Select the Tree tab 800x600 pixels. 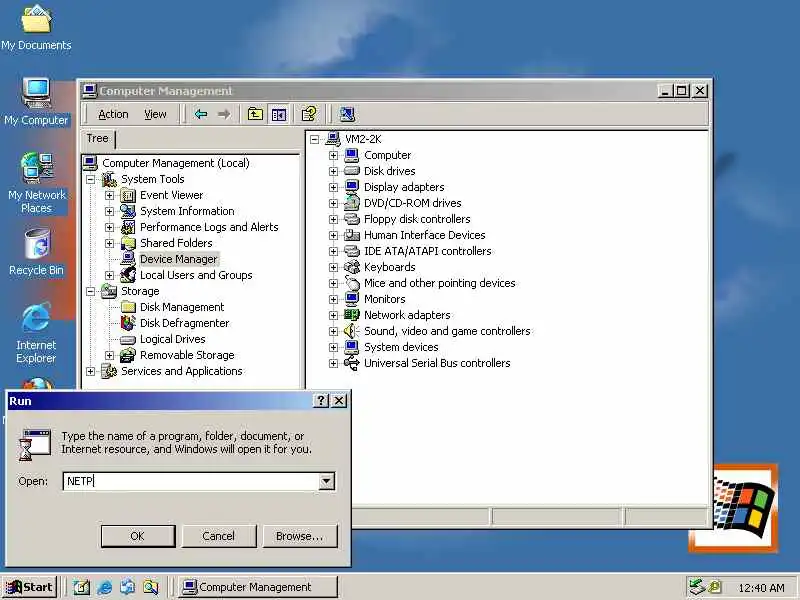97,138
